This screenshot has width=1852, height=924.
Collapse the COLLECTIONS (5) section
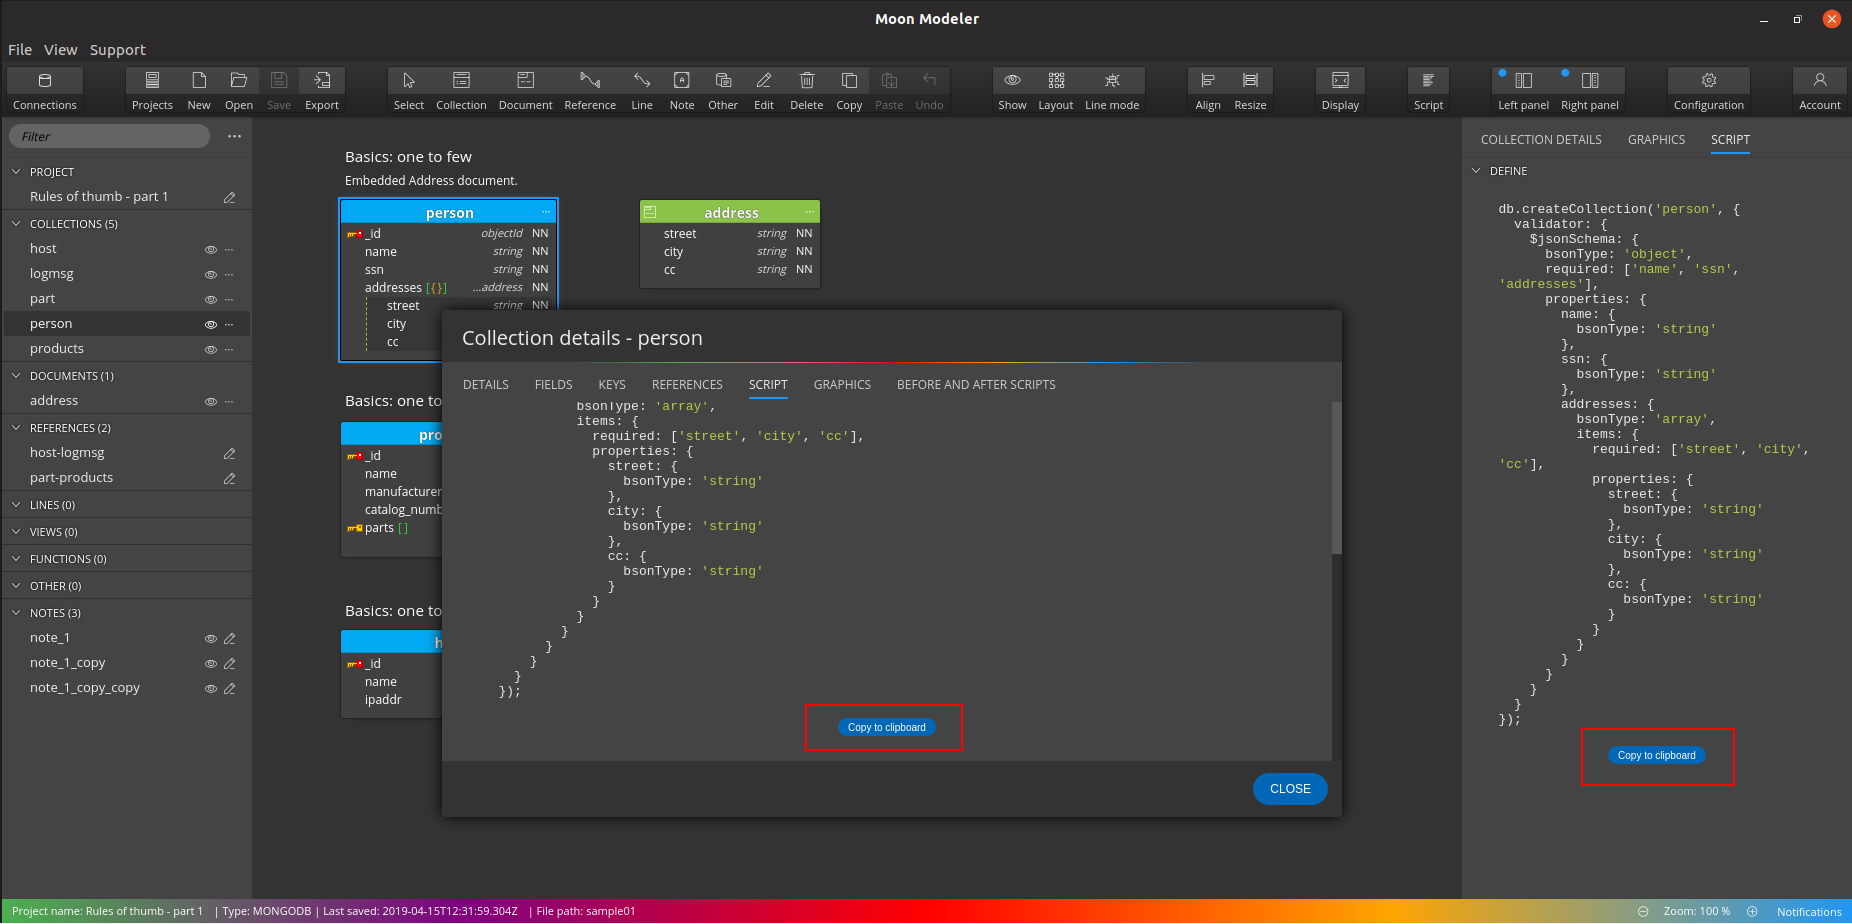16,224
